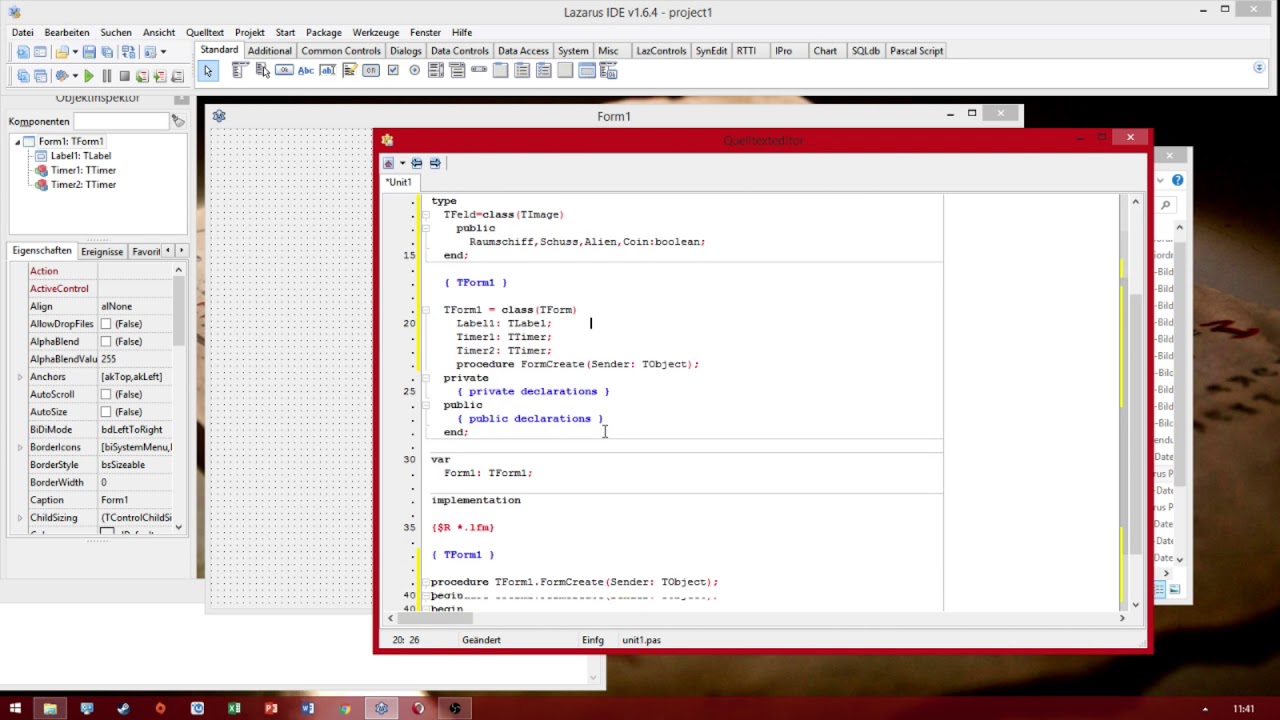Jump back in source editor history

click(417, 163)
